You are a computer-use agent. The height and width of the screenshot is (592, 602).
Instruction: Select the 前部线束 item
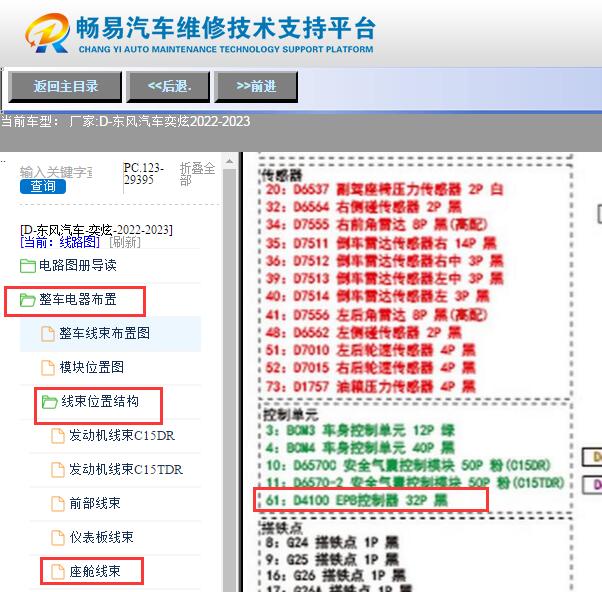point(95,503)
